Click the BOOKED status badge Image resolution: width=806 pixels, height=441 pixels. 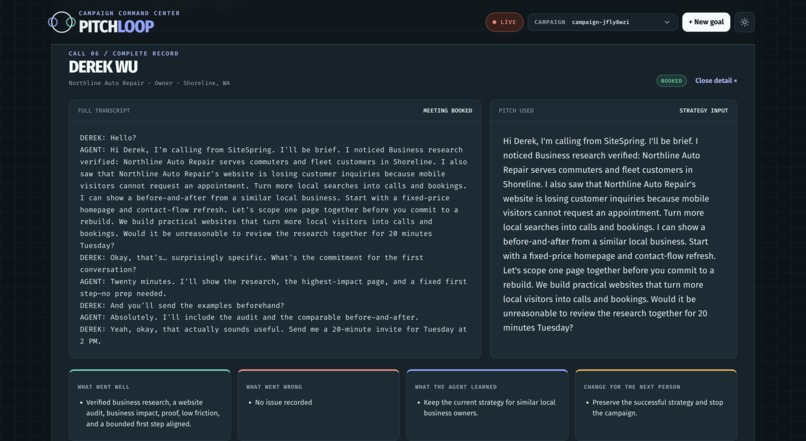(671, 81)
